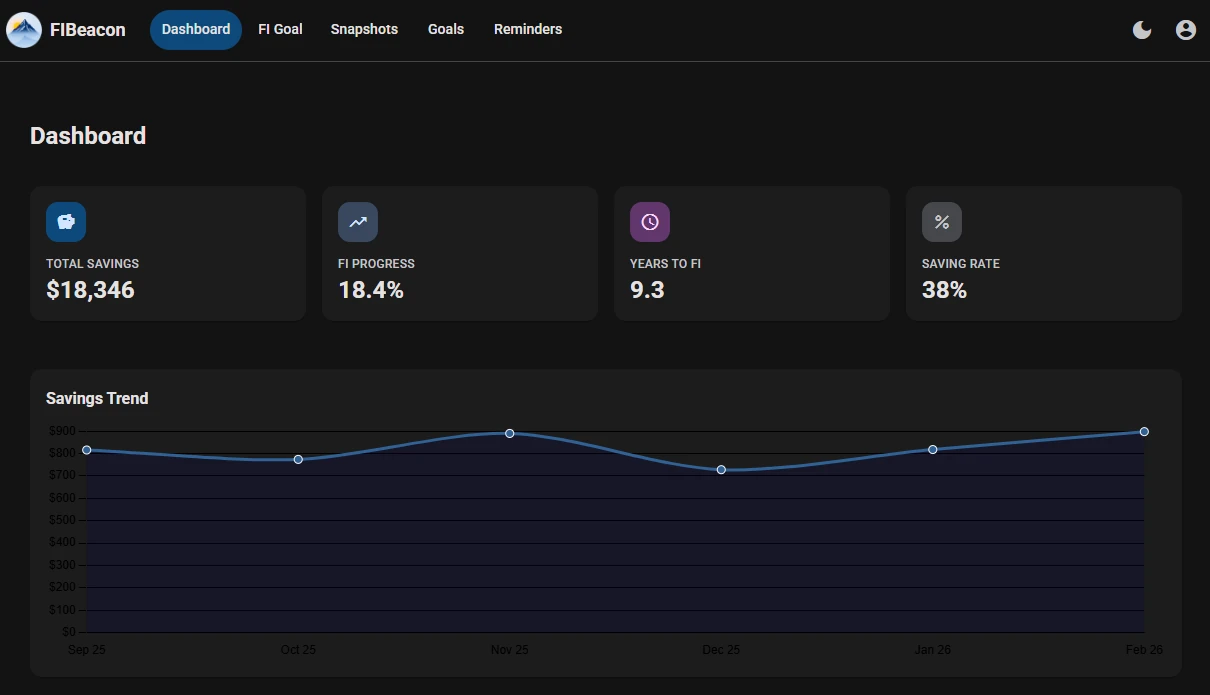
Task: Select the Dashboard navigation button
Action: pos(195,29)
